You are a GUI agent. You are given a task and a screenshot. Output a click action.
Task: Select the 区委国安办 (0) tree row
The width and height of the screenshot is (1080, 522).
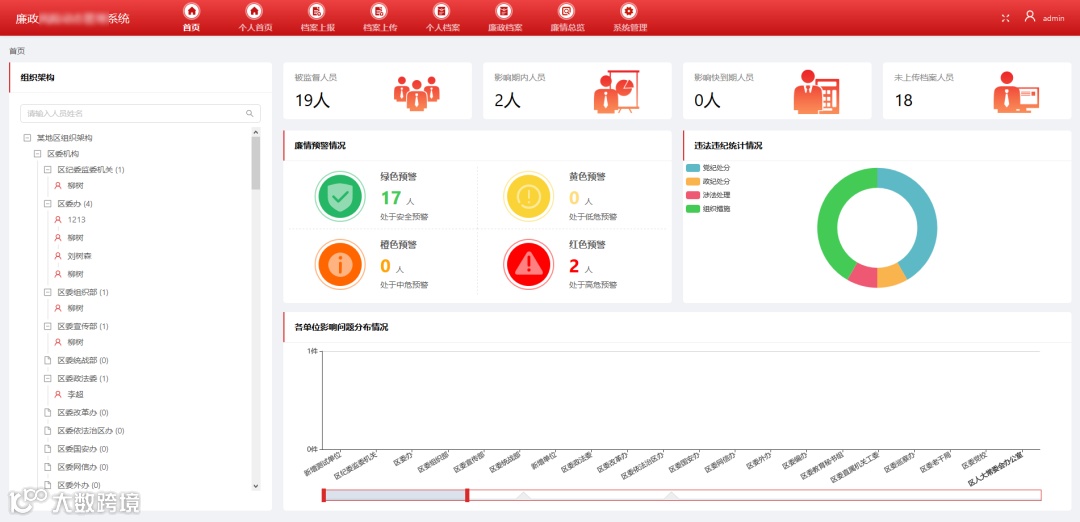(83, 449)
